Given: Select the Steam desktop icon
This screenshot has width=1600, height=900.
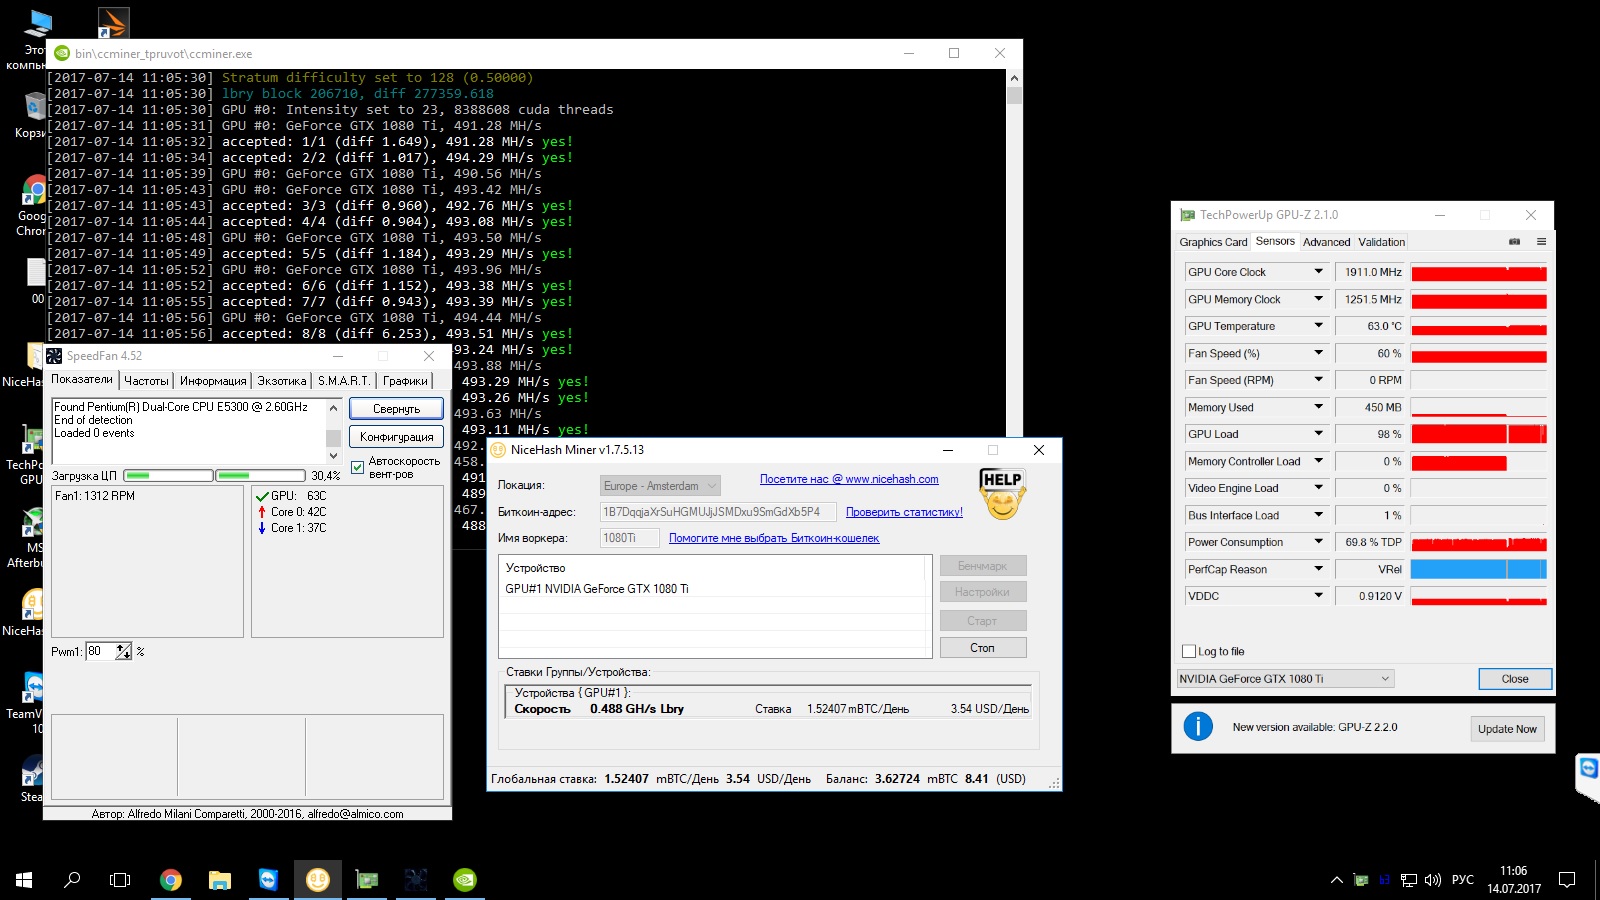Looking at the screenshot, I should [32, 779].
